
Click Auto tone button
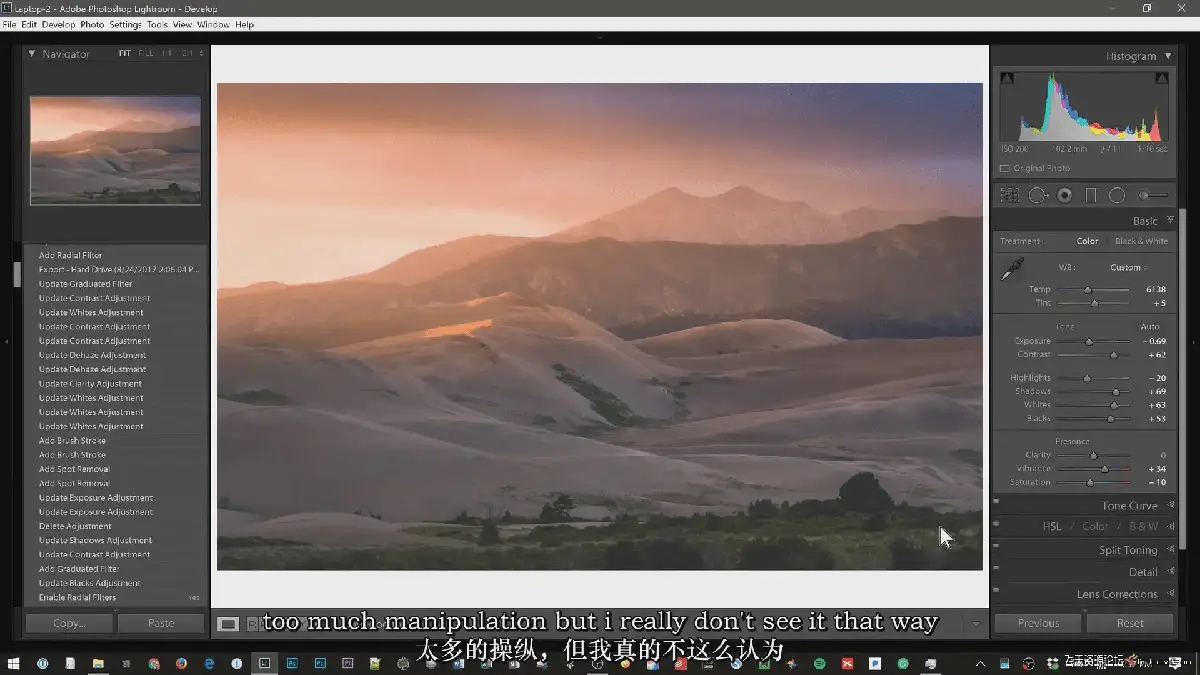[1150, 327]
